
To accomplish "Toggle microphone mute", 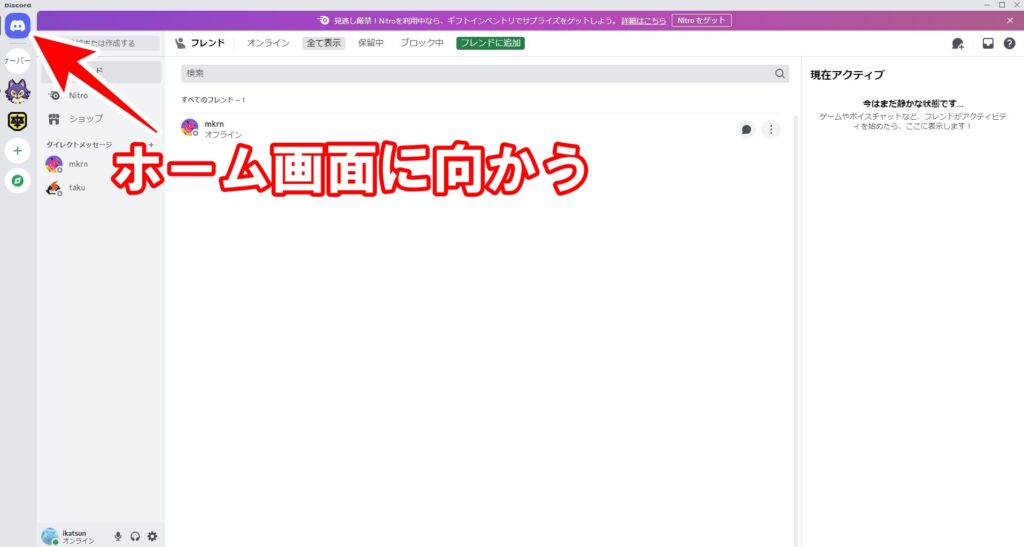I will [118, 537].
